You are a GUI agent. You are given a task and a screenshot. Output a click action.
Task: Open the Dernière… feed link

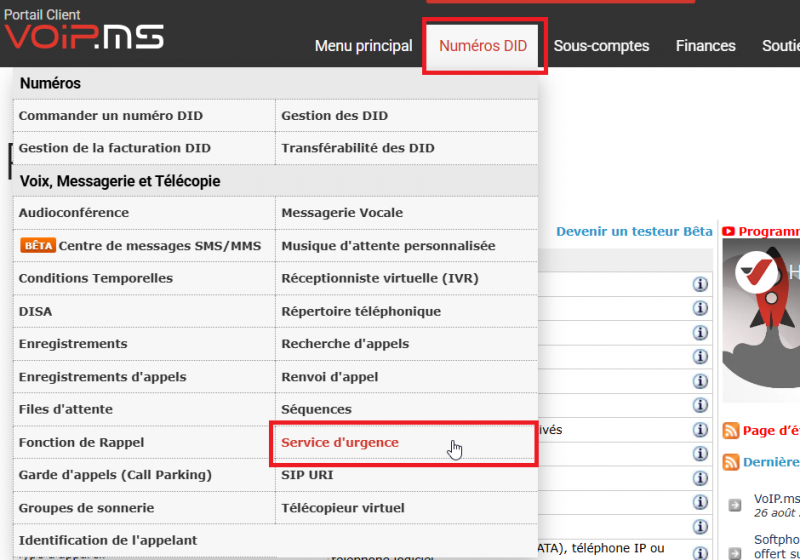(771, 462)
